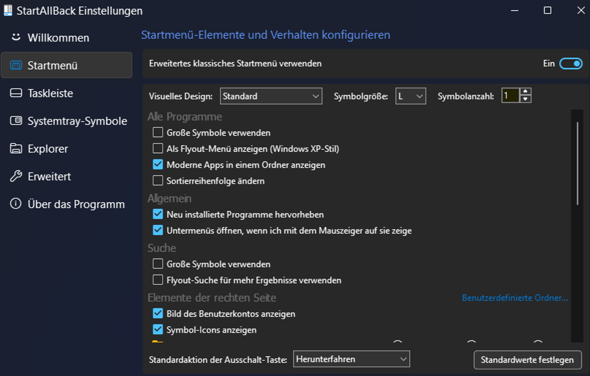Maximize the StartAllBack window
Viewport: 590px width, 376px height.
click(547, 11)
